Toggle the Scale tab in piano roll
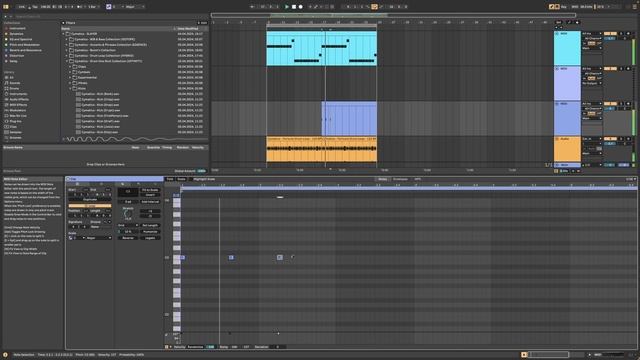 [181, 179]
